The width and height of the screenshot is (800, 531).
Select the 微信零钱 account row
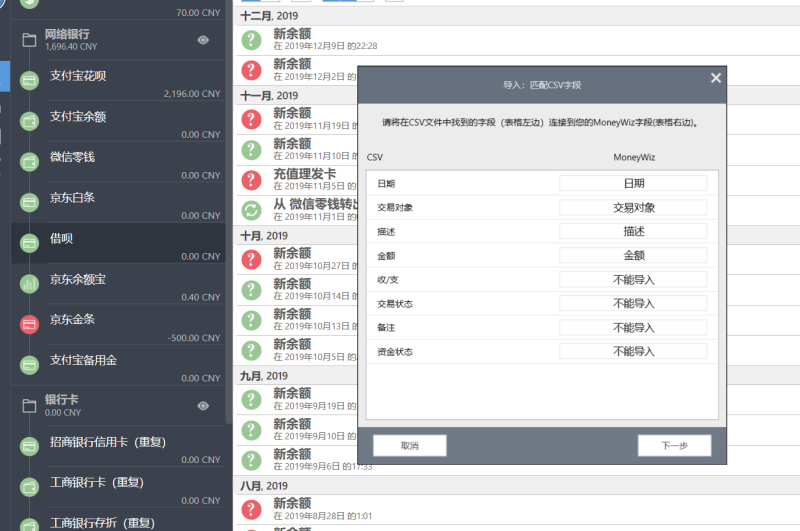click(118, 162)
